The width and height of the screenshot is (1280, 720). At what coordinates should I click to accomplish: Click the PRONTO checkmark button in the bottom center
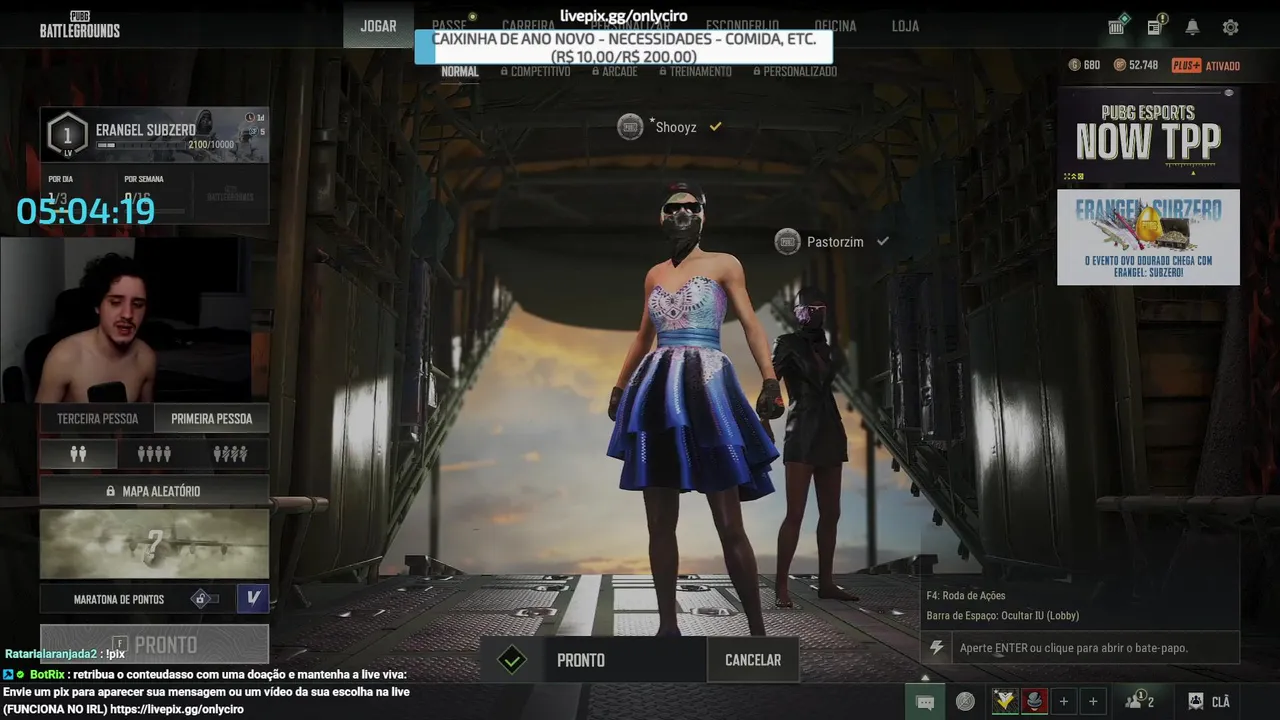[x=593, y=660]
